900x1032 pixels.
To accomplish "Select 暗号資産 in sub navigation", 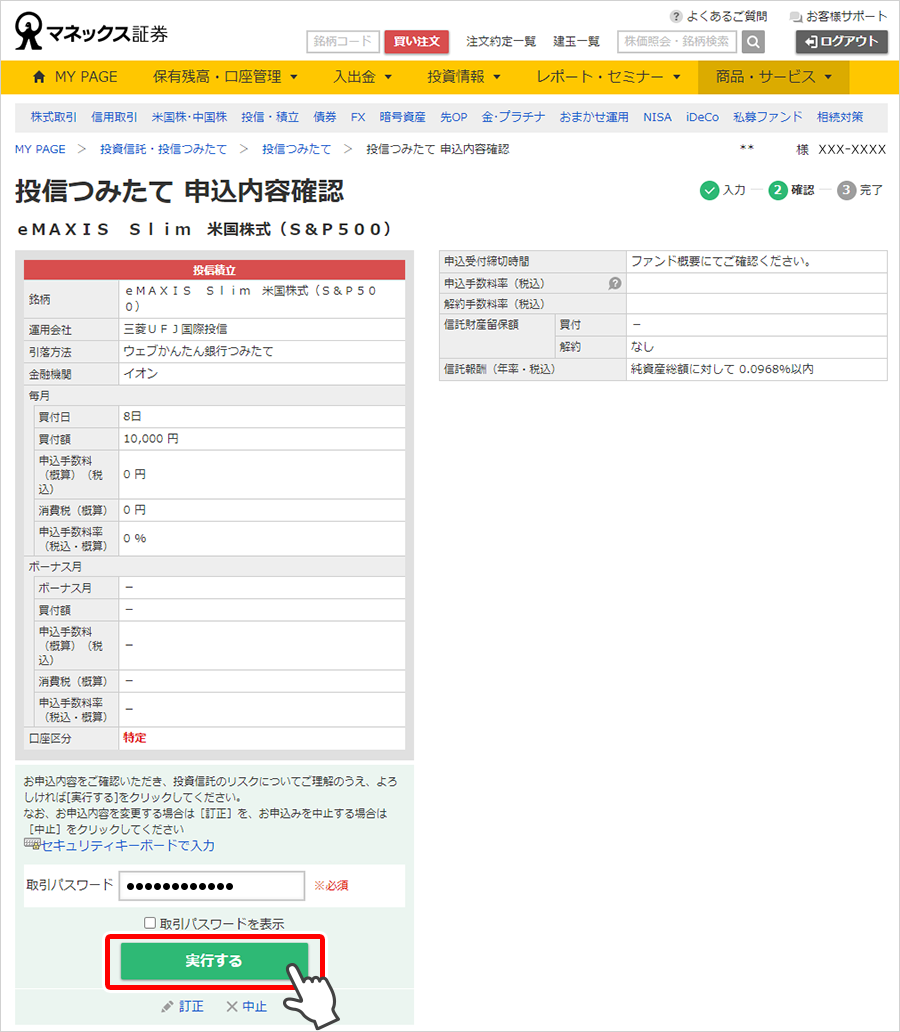I will (402, 117).
